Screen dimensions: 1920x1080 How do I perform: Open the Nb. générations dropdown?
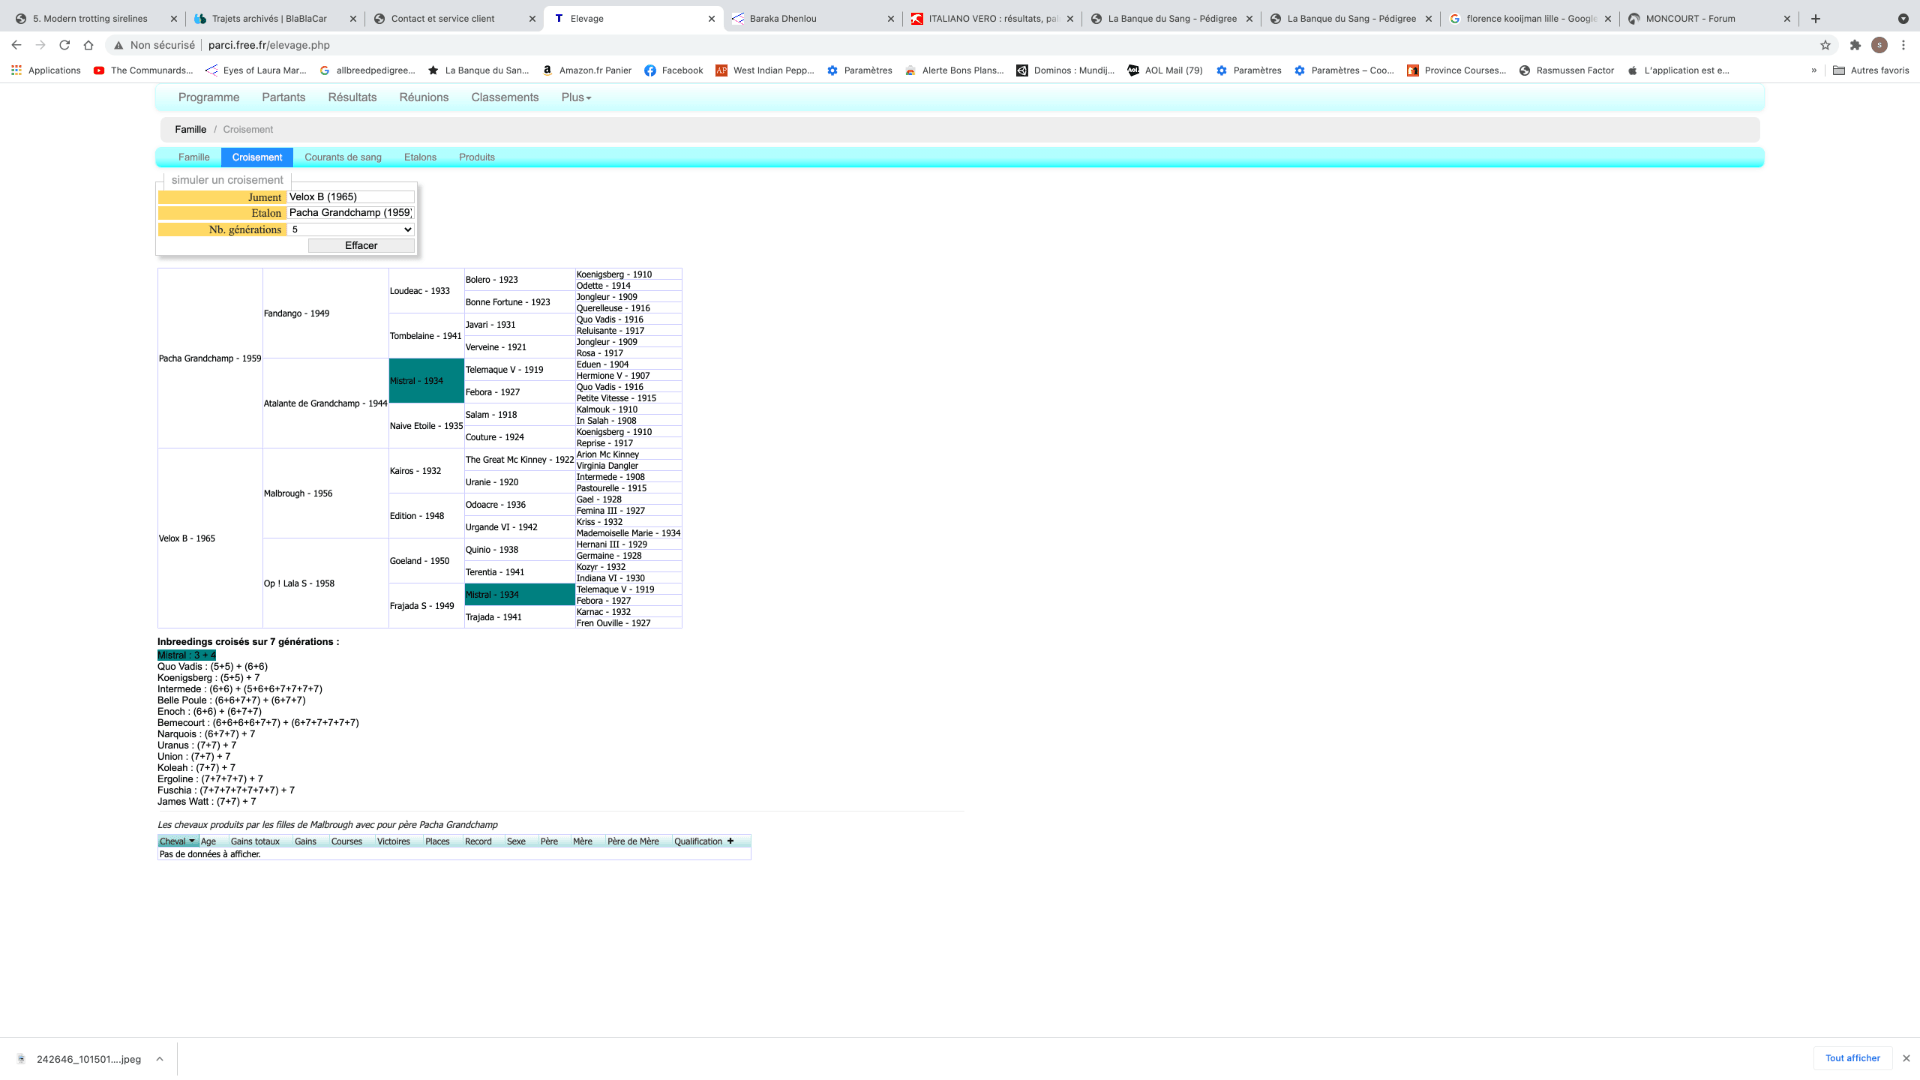click(350, 230)
